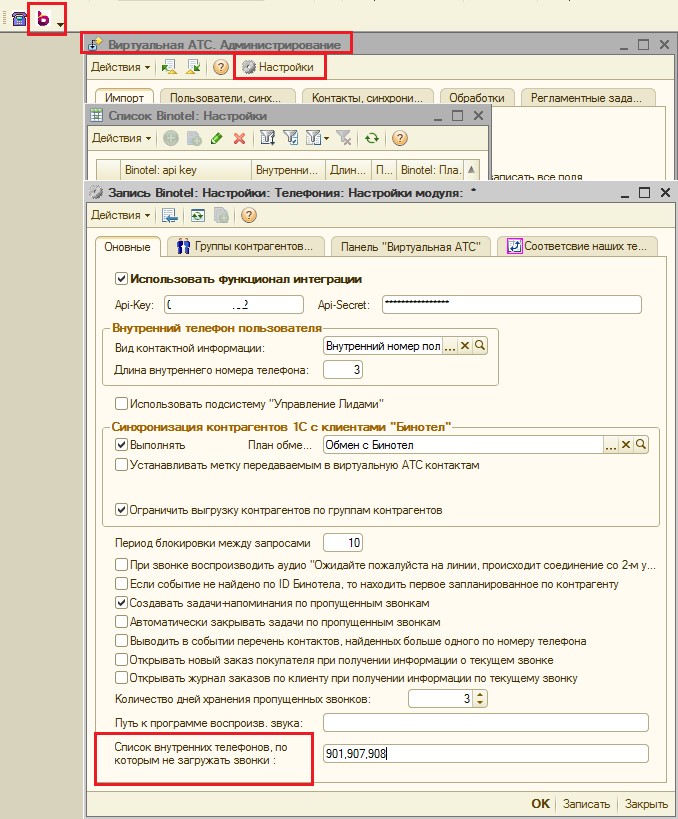The height and width of the screenshot is (819, 678).
Task: Enable Выводить в событии перечень контактов checkbox
Action: click(x=121, y=640)
